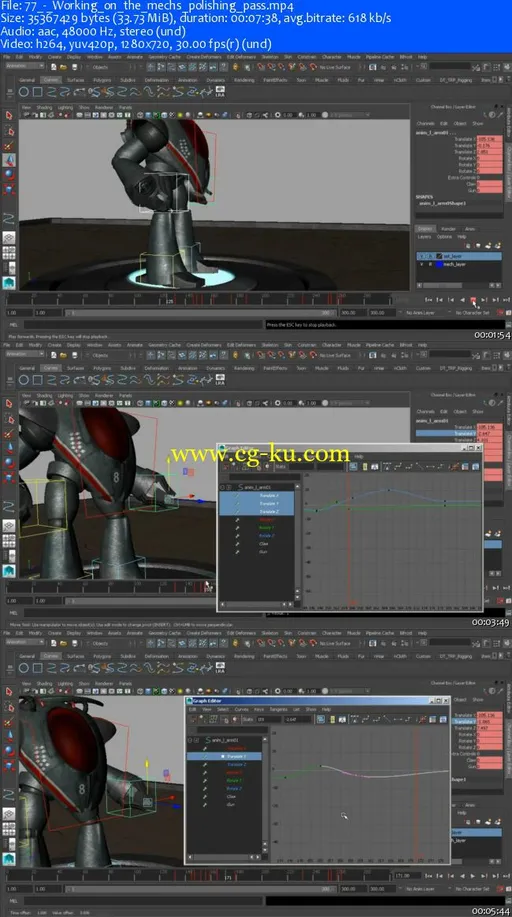Open Animation menu set dropdown, 00:01:54 frame
Screen dimensions: 512x917
[25, 66]
